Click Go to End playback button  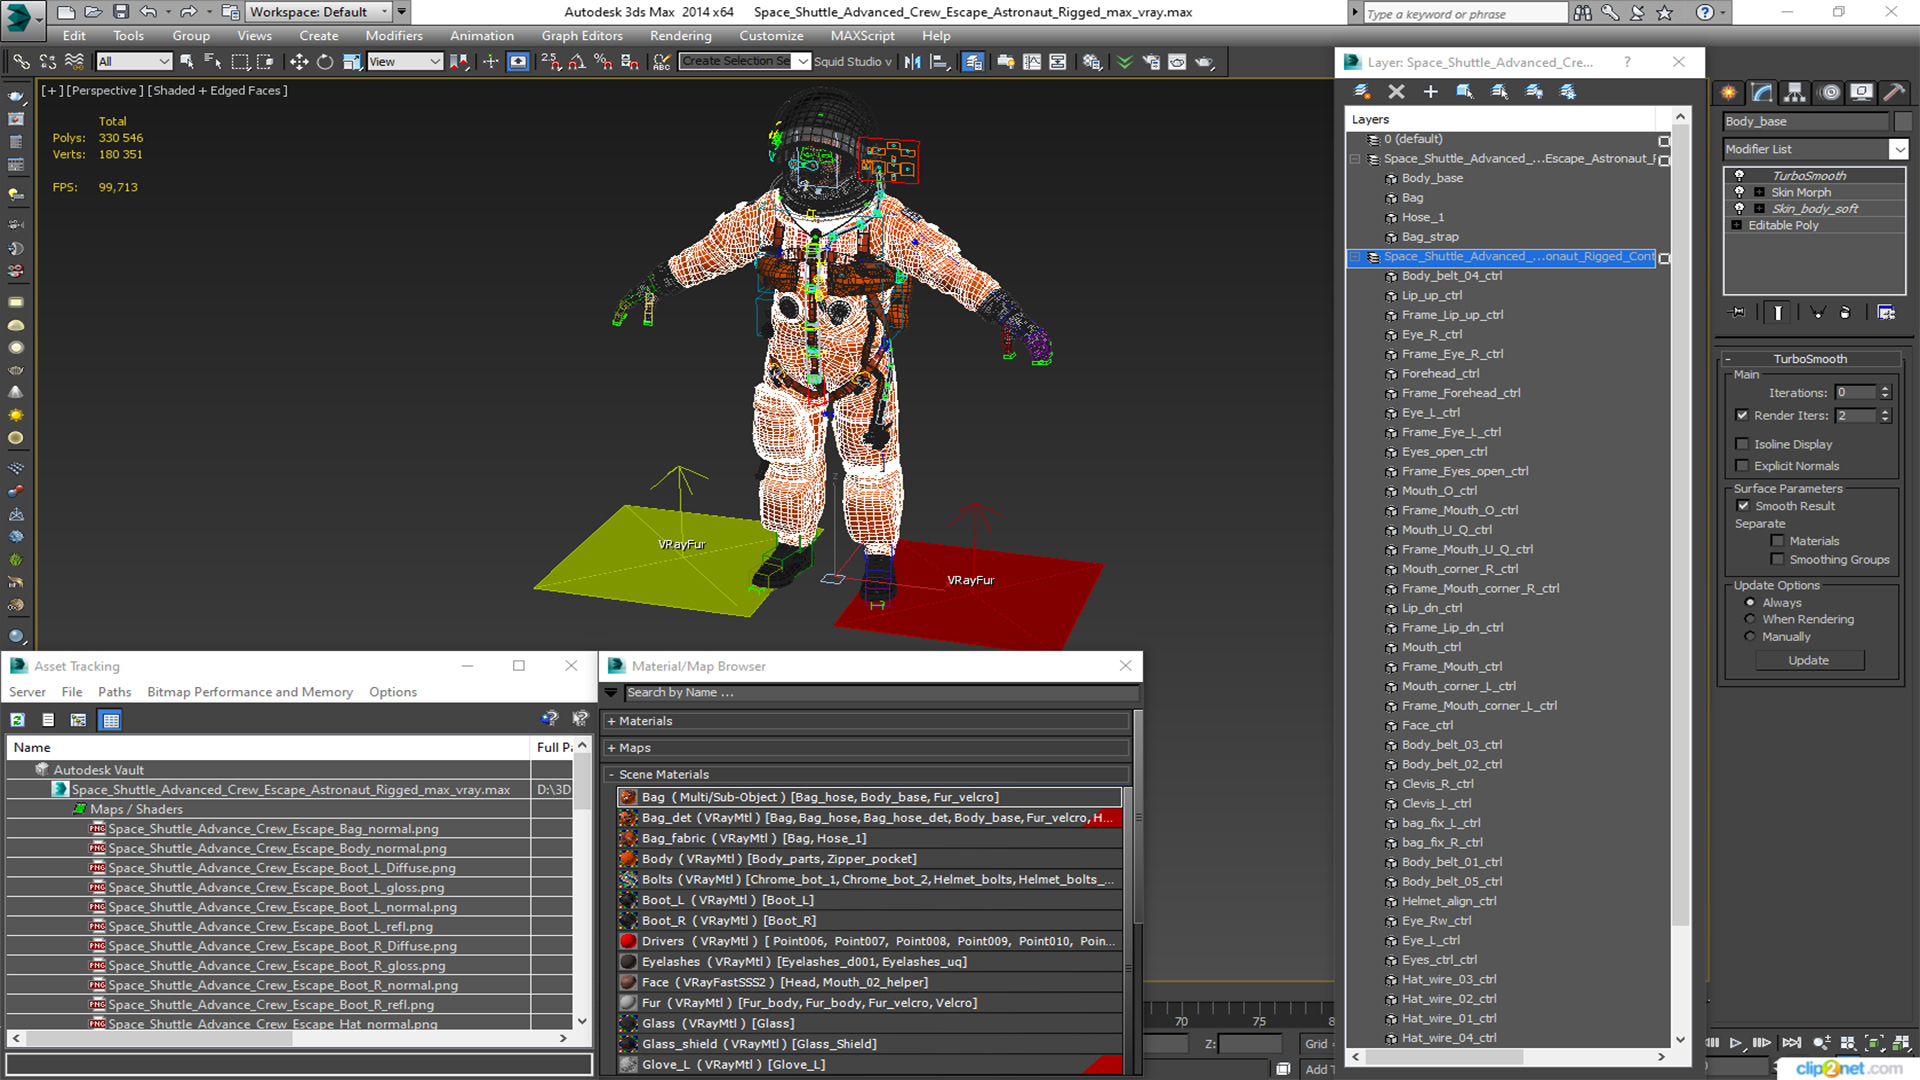[x=1791, y=1042]
